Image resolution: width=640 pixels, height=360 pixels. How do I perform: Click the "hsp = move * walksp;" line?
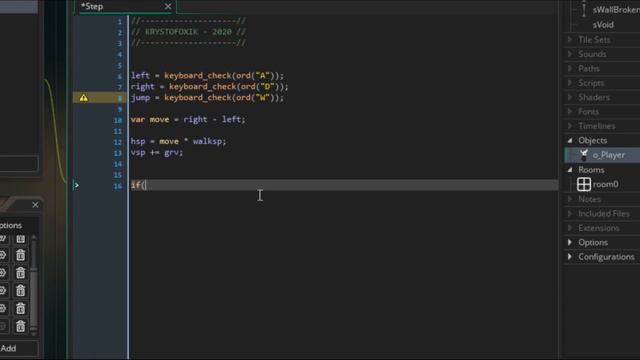[178, 141]
